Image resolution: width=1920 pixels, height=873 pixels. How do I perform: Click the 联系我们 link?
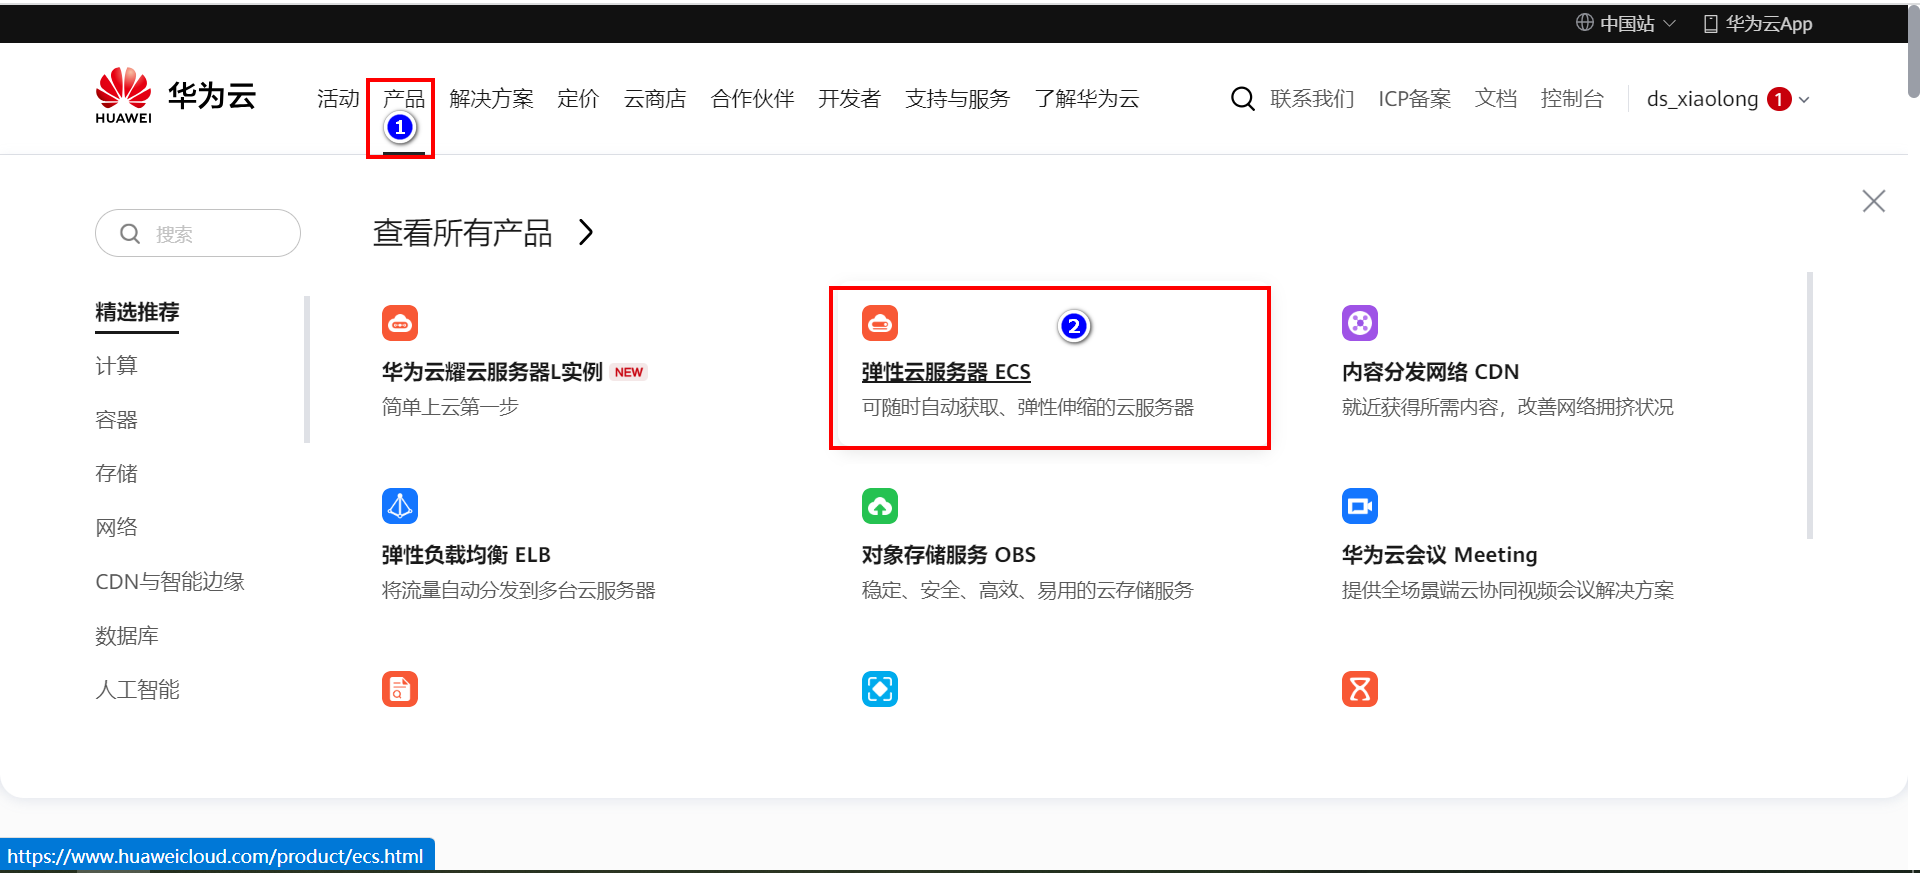point(1312,99)
